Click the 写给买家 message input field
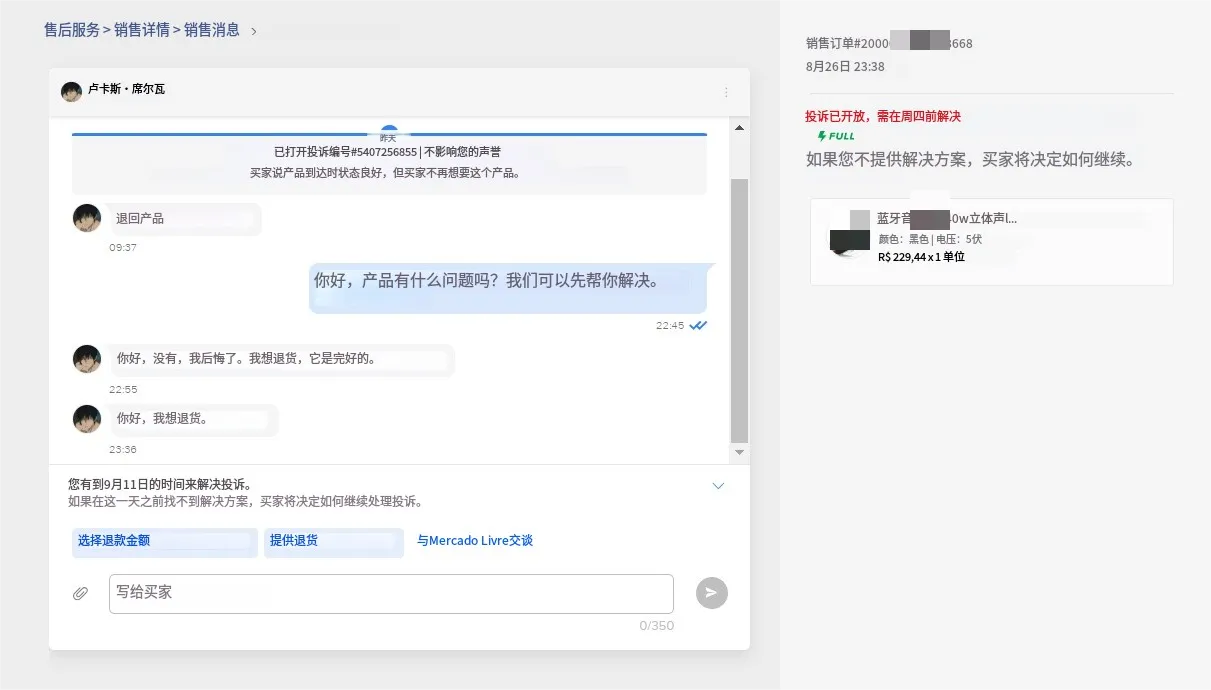Image resolution: width=1211 pixels, height=690 pixels. 390,593
